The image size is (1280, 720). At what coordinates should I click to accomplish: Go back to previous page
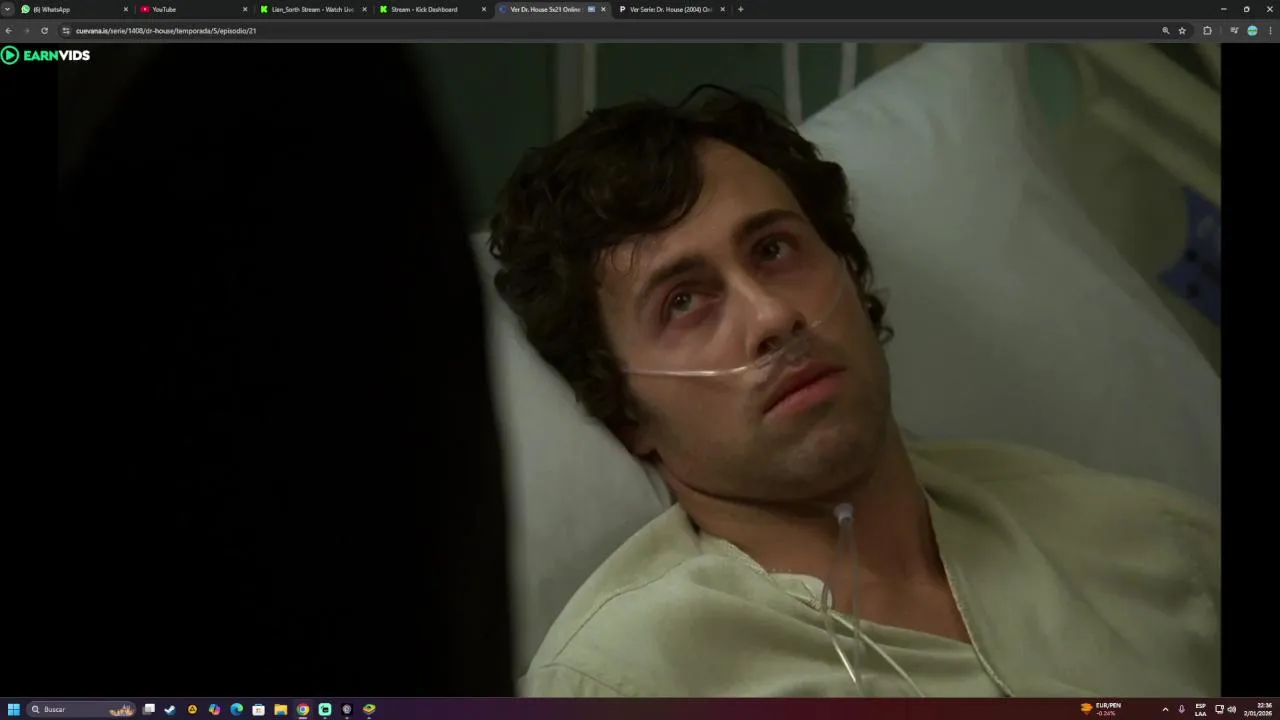tap(9, 31)
